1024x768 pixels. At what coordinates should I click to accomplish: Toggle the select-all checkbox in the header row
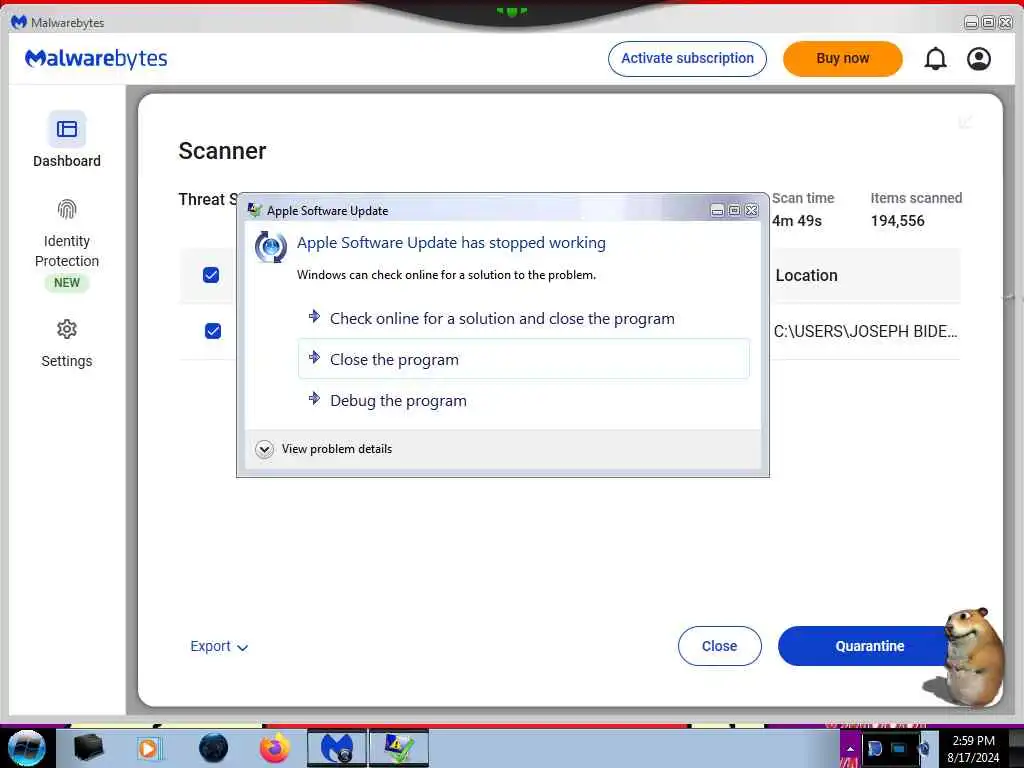point(211,275)
